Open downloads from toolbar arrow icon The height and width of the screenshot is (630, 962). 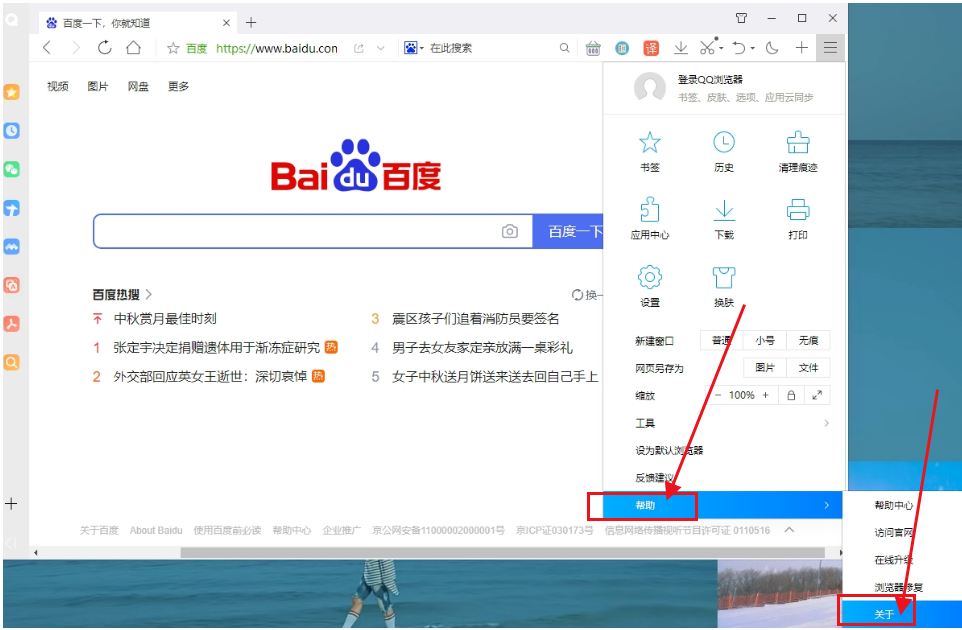[680, 48]
